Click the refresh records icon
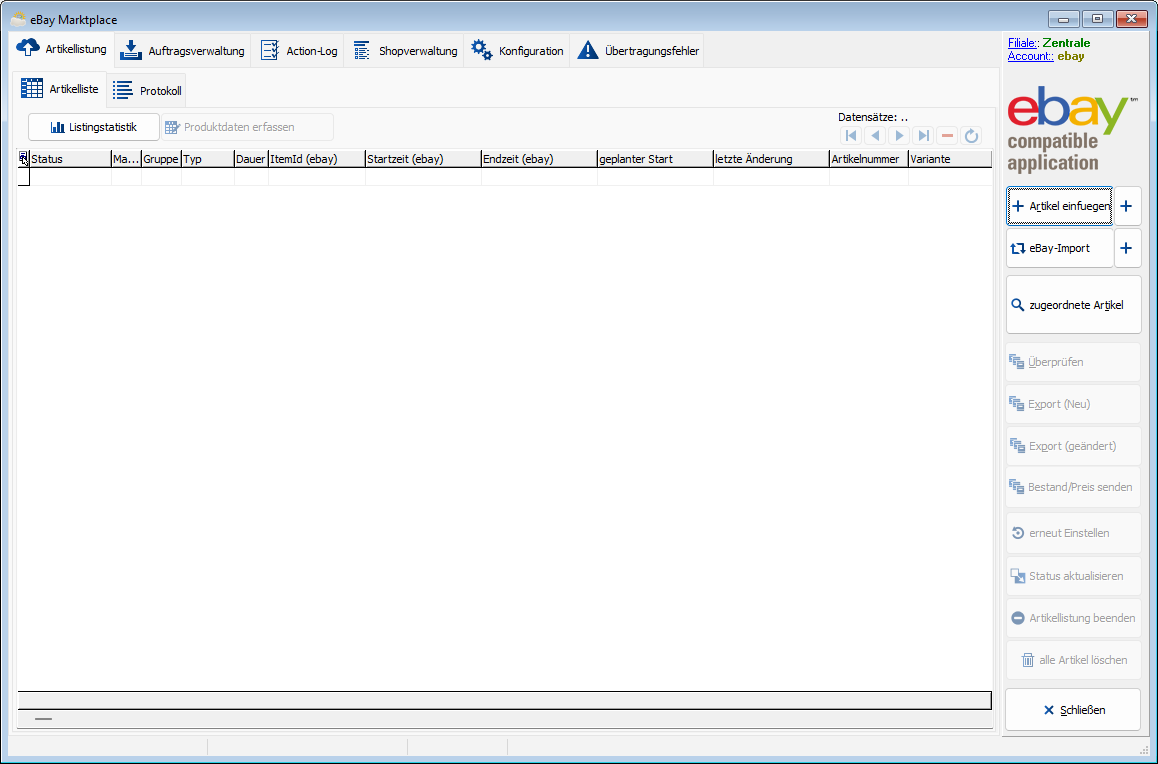This screenshot has width=1158, height=764. (x=971, y=136)
